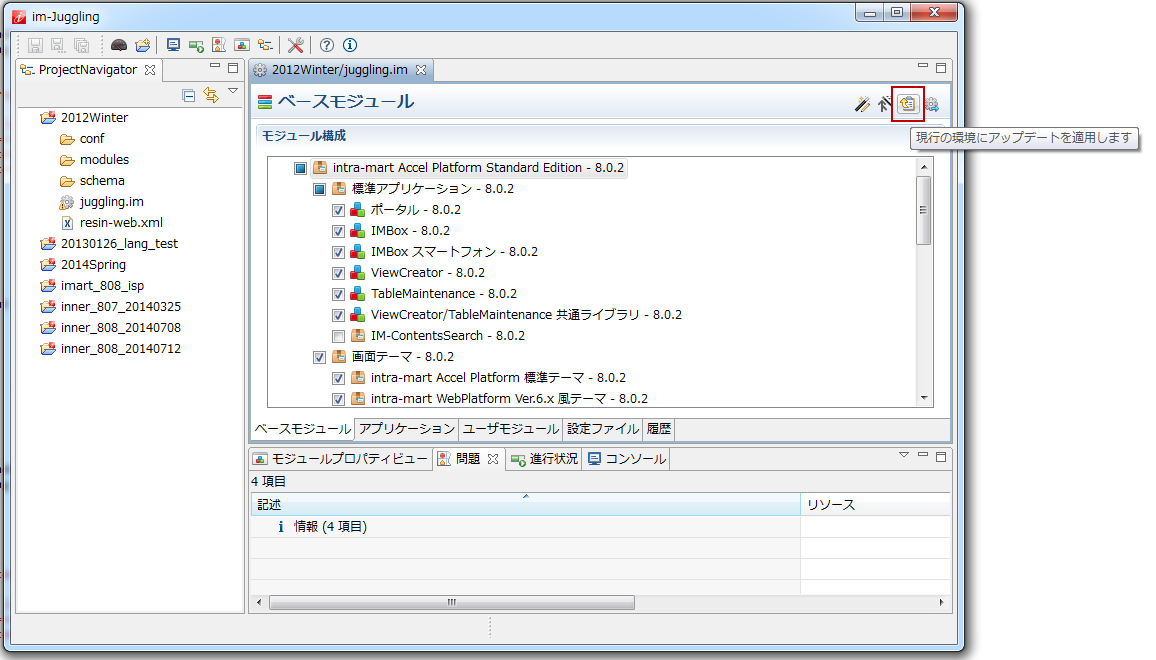
Task: Select resin-web.xml file
Action: point(121,223)
